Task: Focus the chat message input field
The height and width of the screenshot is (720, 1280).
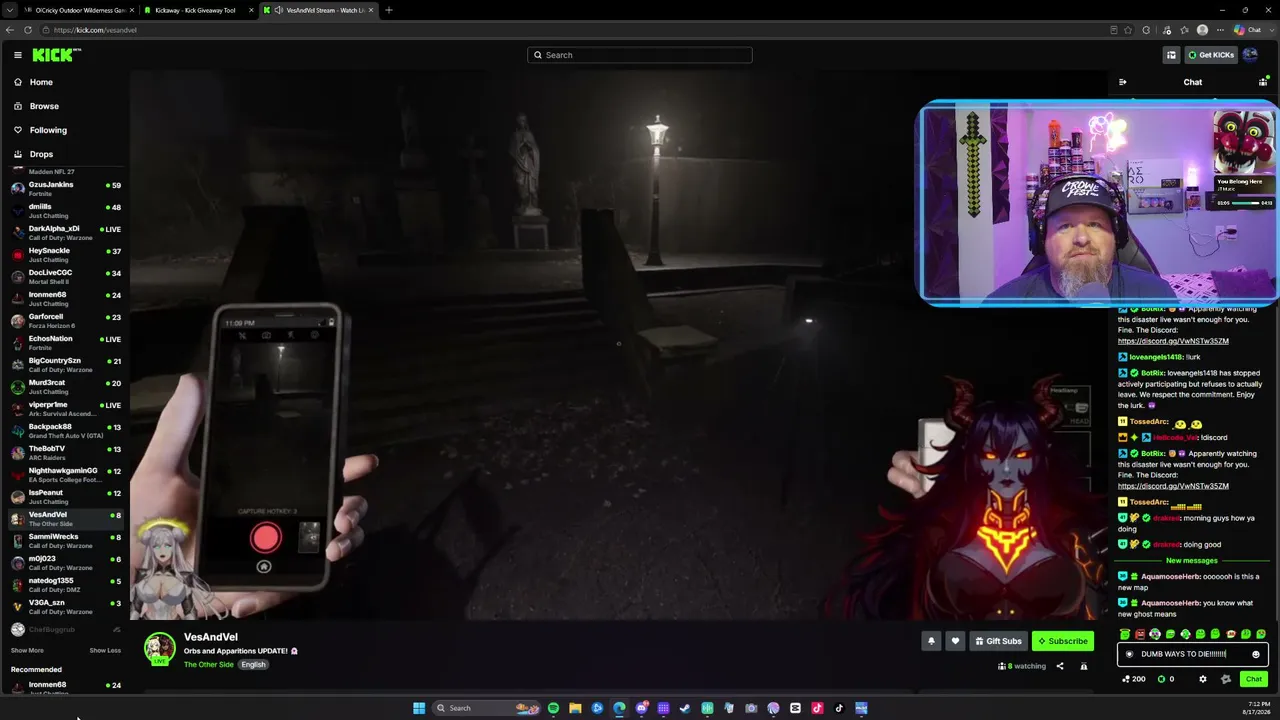Action: click(1193, 654)
